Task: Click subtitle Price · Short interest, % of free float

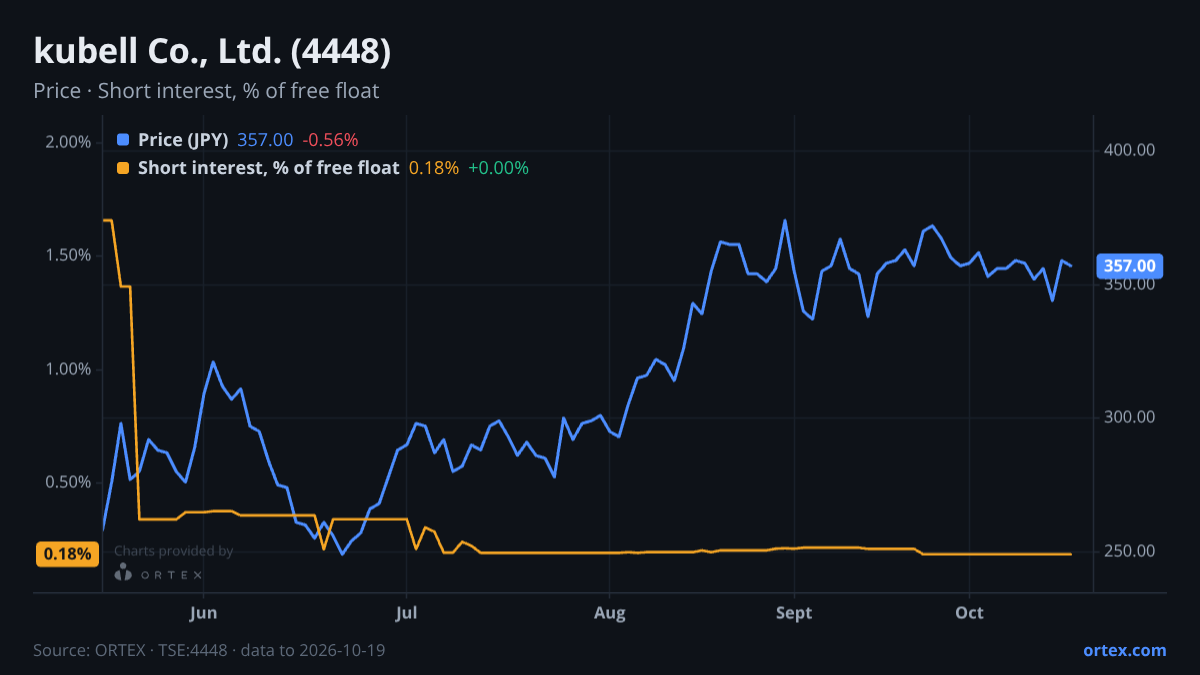Action: point(206,91)
